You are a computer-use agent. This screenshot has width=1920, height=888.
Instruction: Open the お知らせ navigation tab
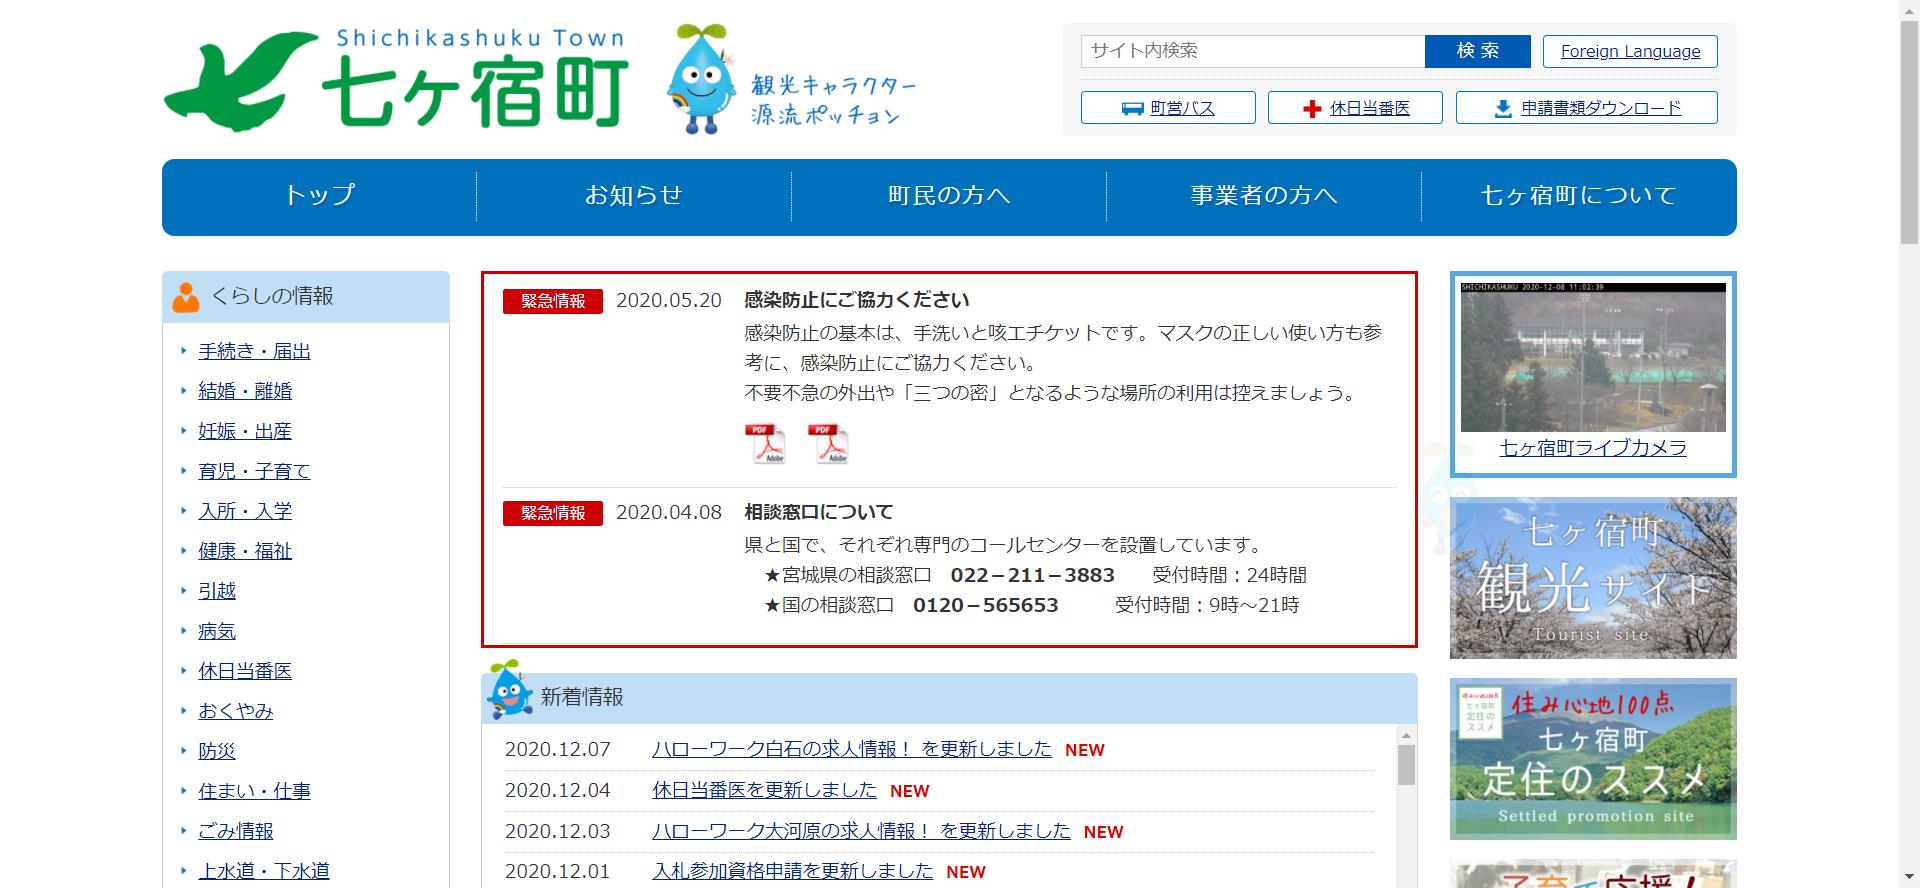633,196
